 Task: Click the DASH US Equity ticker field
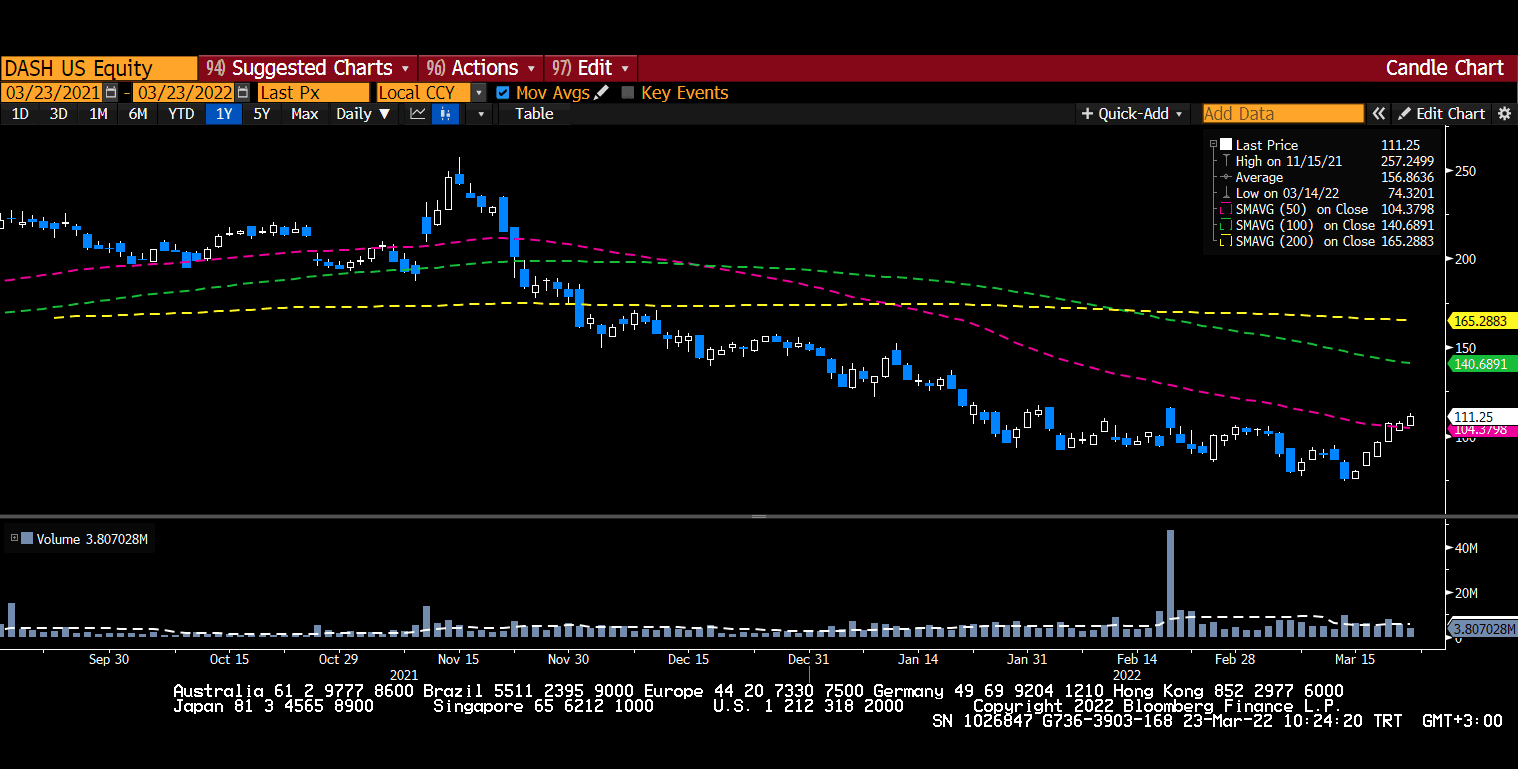tap(99, 68)
